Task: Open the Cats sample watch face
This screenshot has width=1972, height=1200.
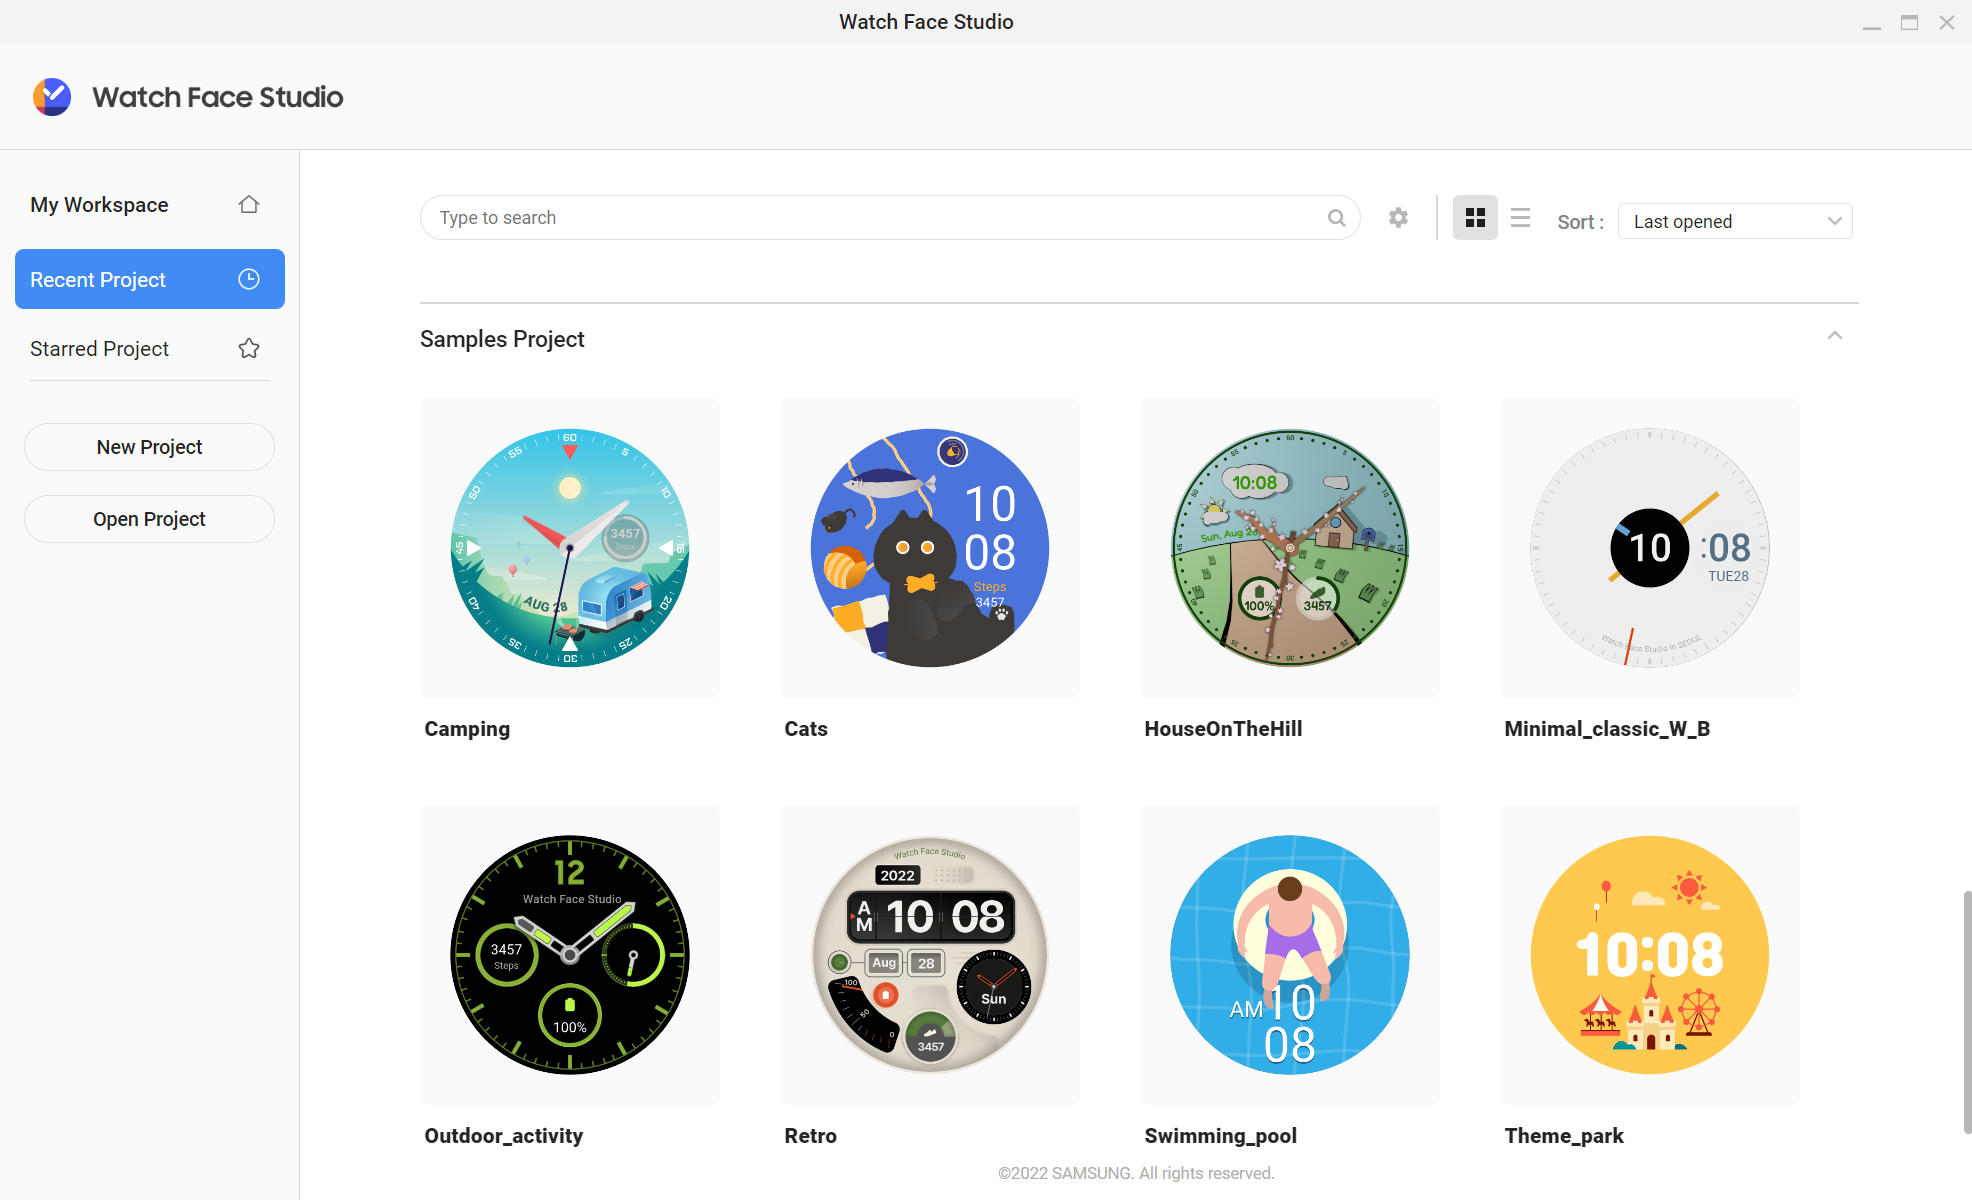Action: [930, 548]
